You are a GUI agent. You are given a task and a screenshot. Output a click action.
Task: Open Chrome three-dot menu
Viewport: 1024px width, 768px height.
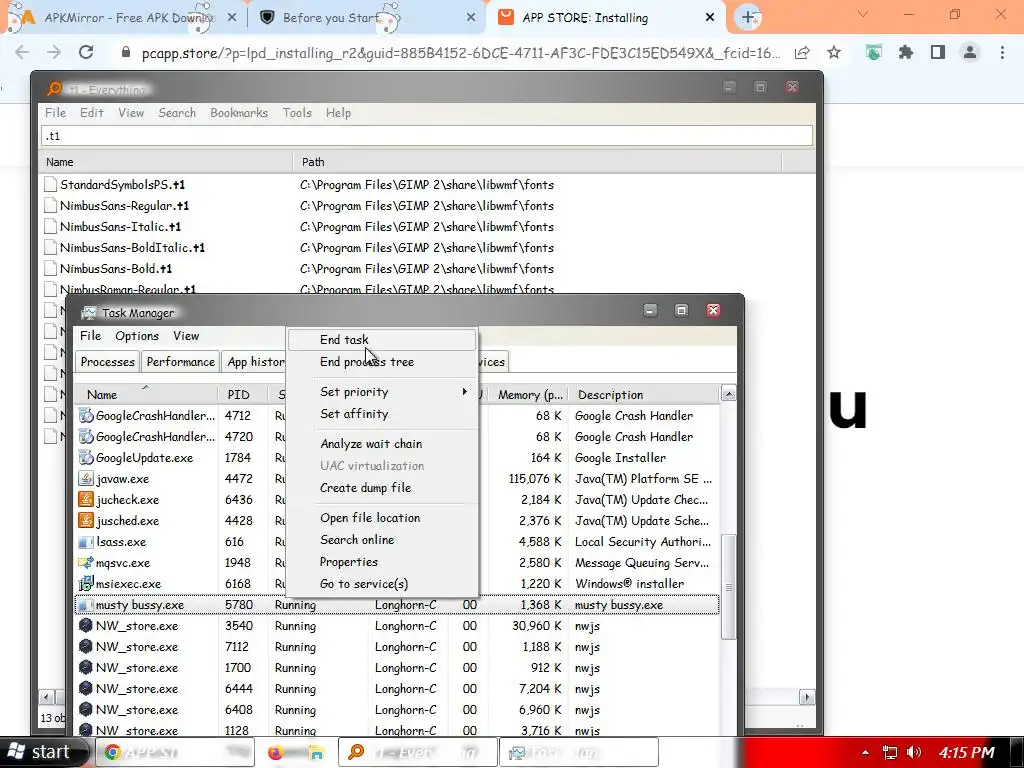point(1002,52)
